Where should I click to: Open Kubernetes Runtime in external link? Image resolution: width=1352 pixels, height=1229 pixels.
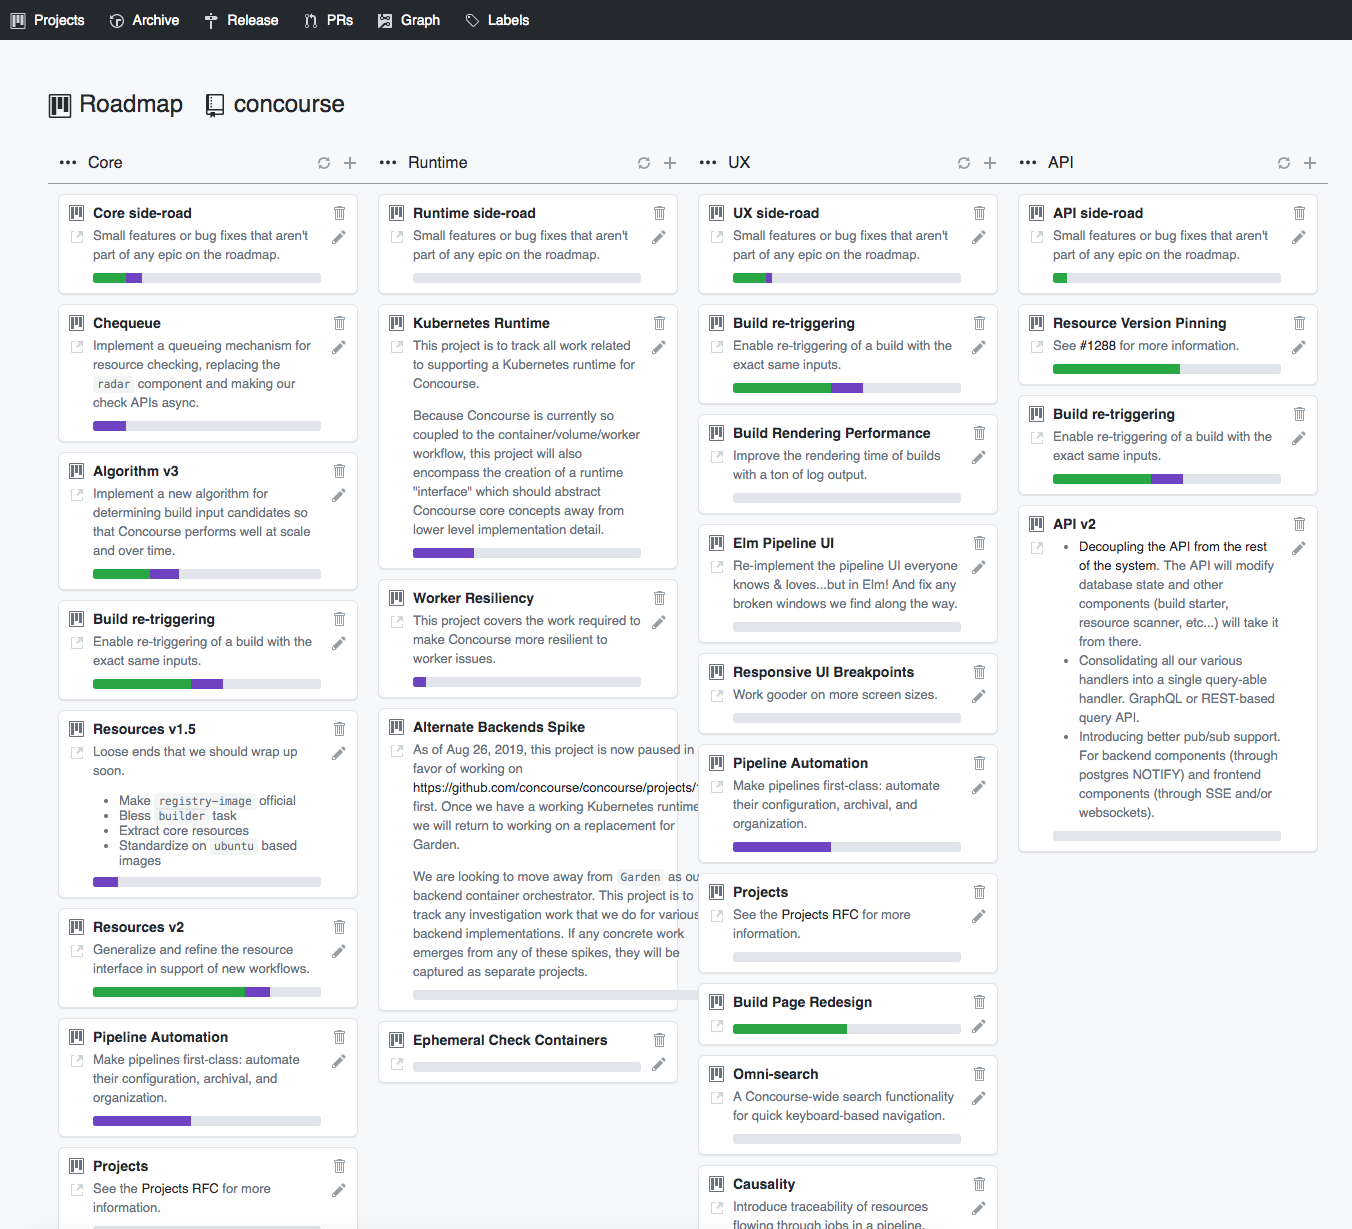(x=397, y=347)
